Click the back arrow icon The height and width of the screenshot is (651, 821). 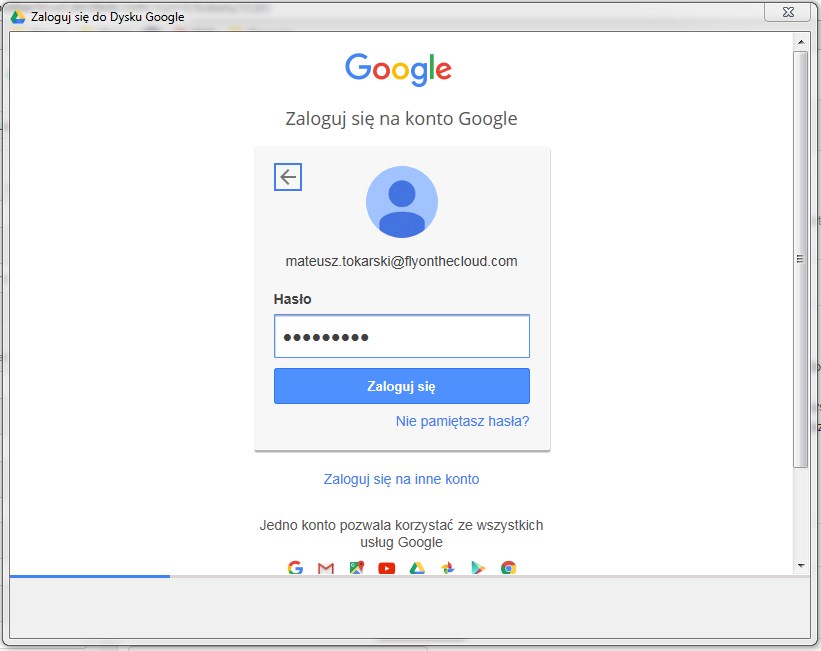(288, 177)
